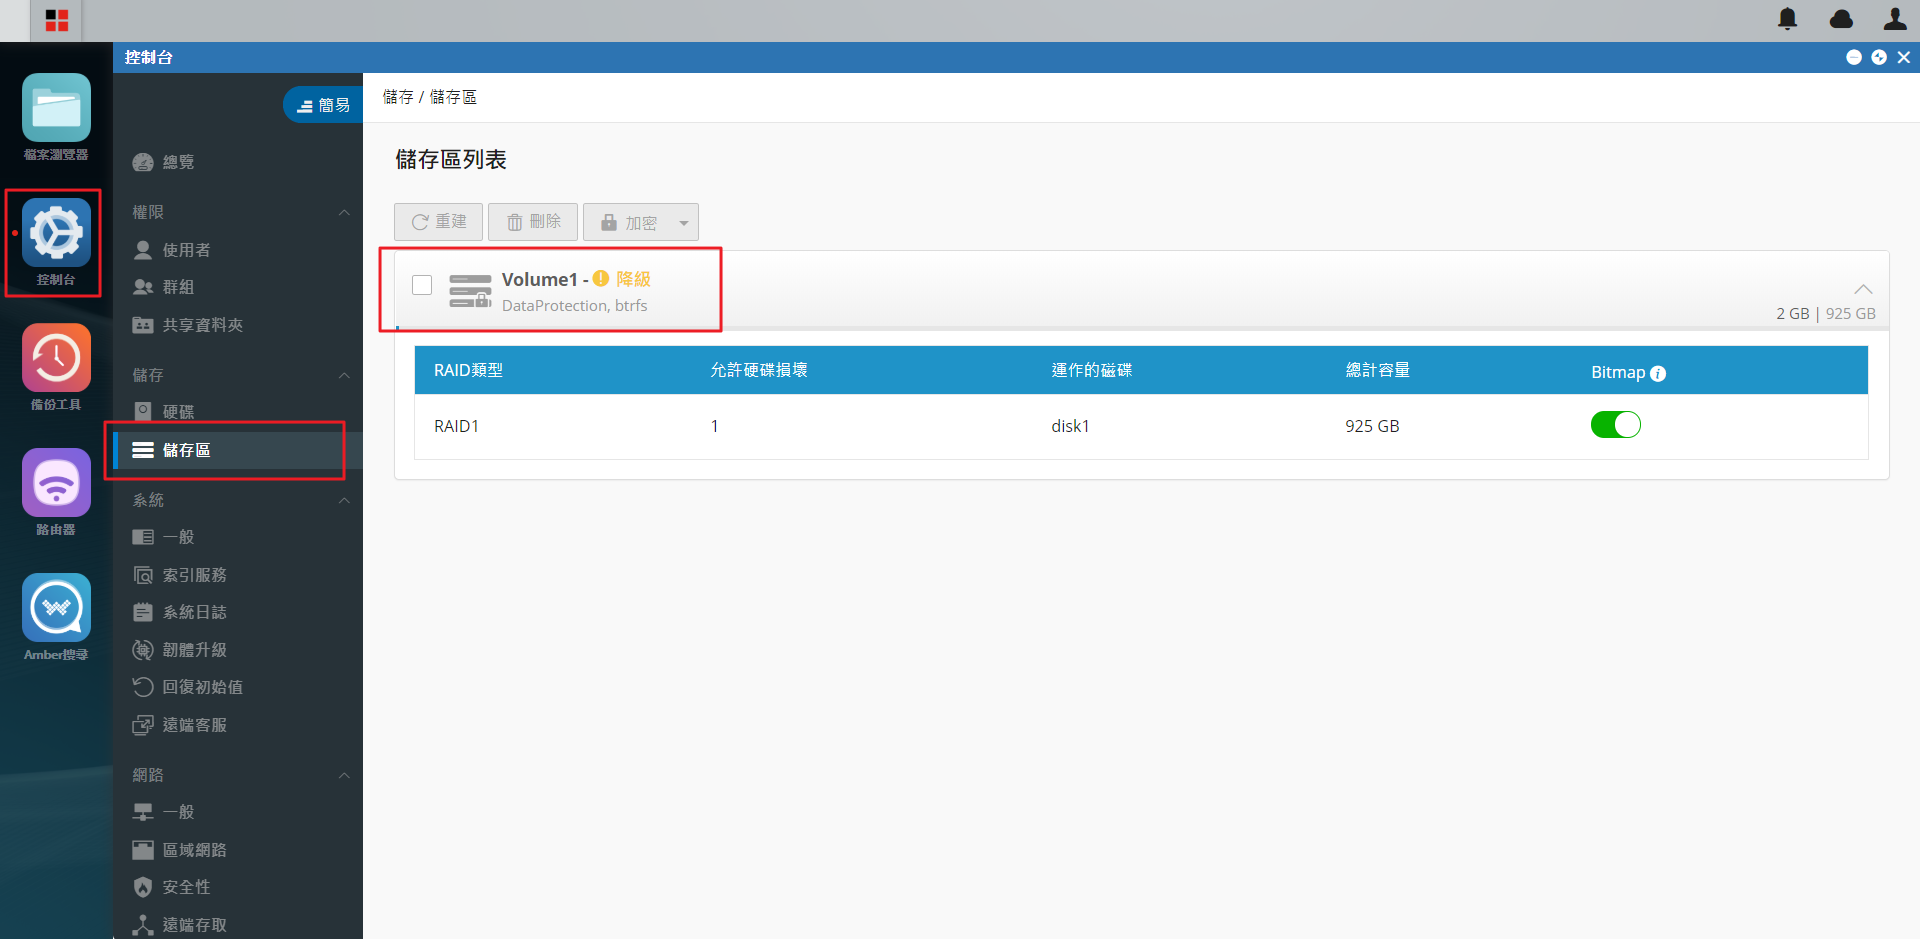This screenshot has height=939, width=1920.
Task: Click the Volume1 name text
Action: point(540,279)
